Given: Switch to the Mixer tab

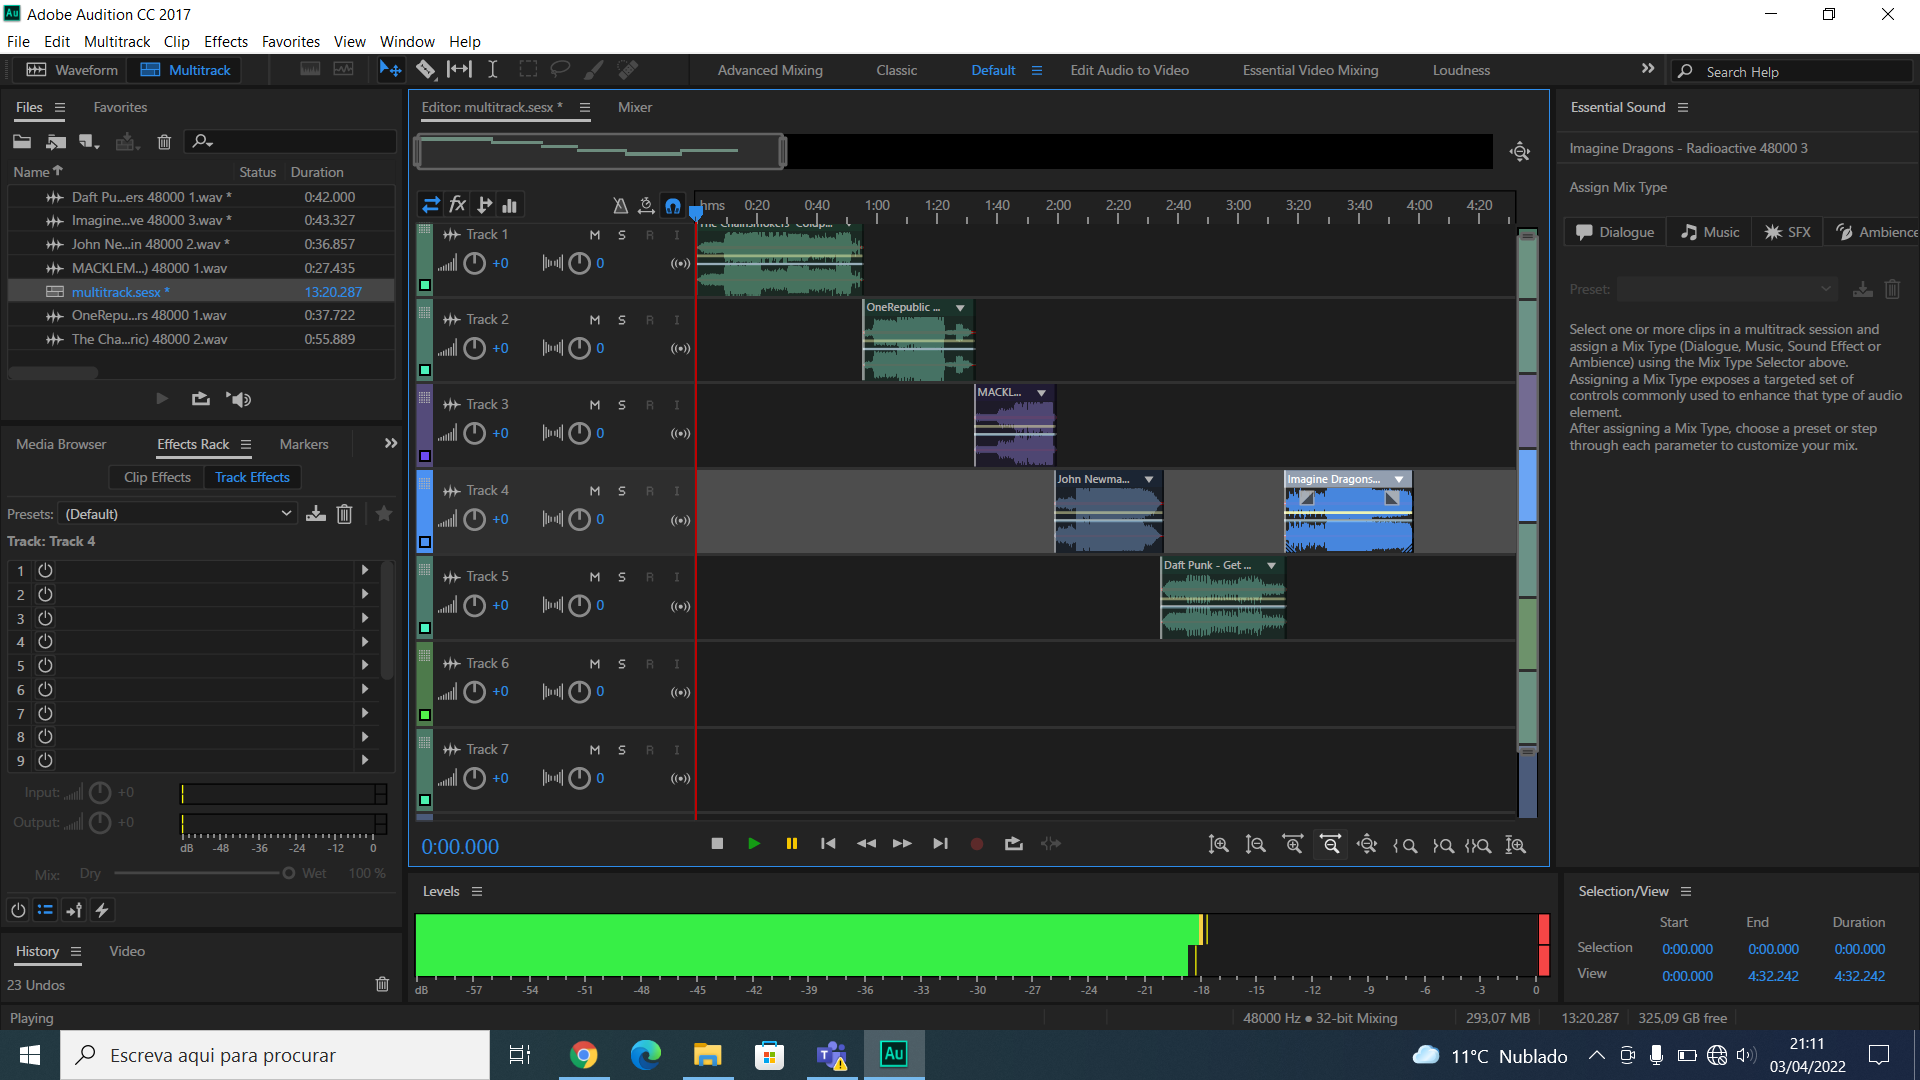Looking at the screenshot, I should tap(634, 107).
